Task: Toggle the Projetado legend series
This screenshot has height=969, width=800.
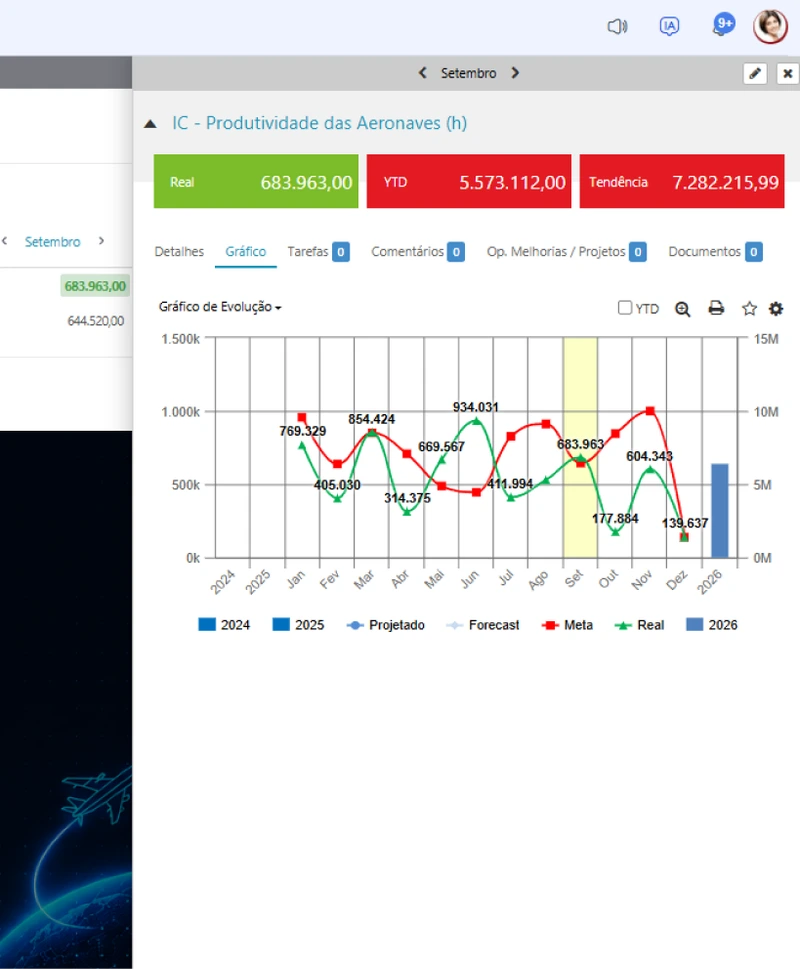Action: click(385, 625)
